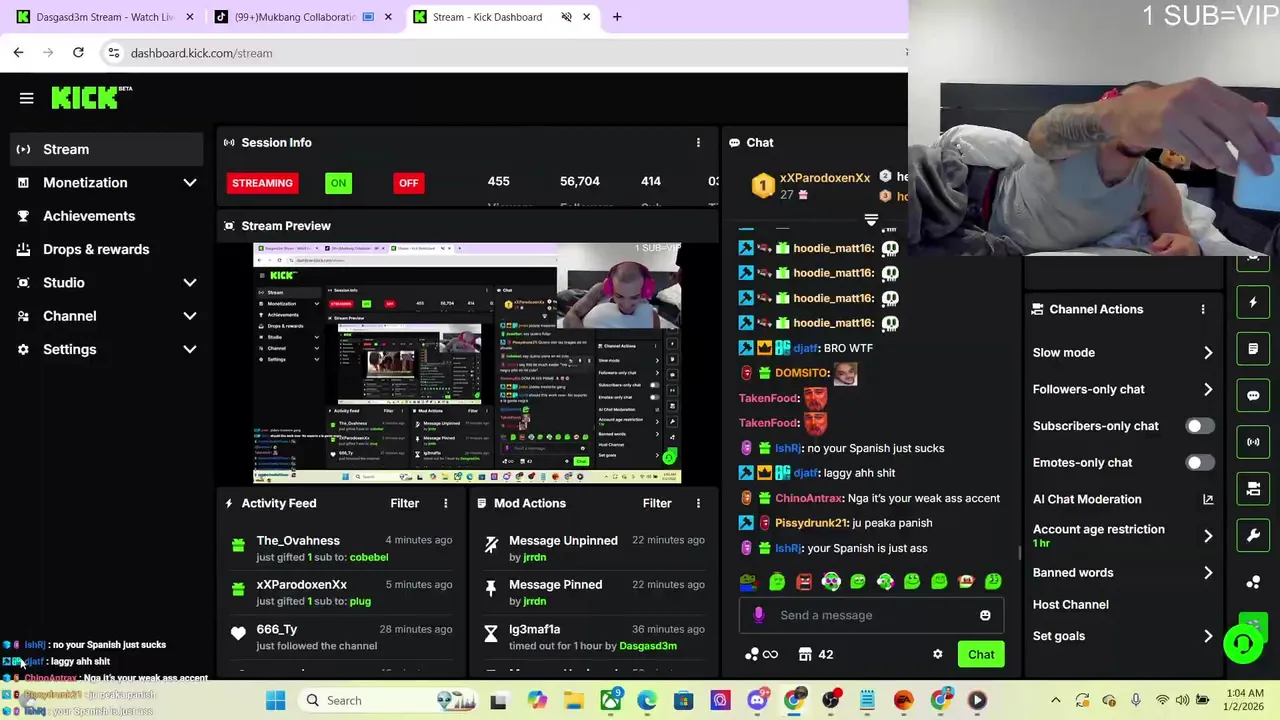The height and width of the screenshot is (720, 1280).
Task: Expand the Studio sidebar section
Action: 107,283
